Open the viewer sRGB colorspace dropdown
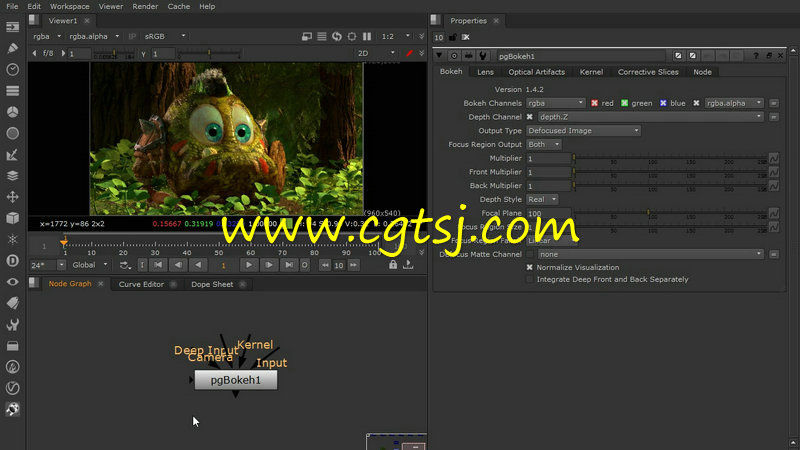Screen dimensions: 800x450 [x=165, y=36]
